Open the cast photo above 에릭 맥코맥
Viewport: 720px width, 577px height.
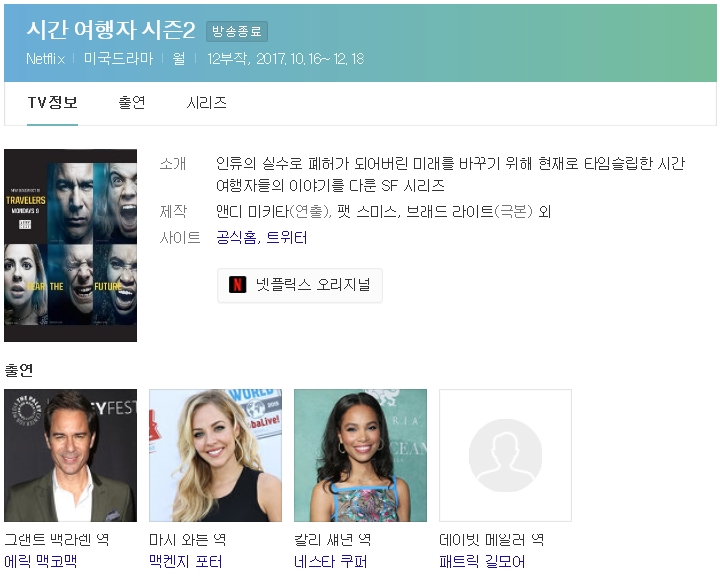click(x=70, y=455)
